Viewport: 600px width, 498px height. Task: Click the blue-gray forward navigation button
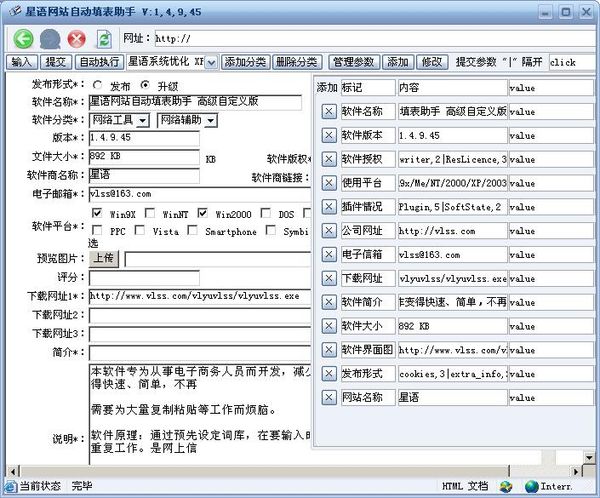point(49,39)
